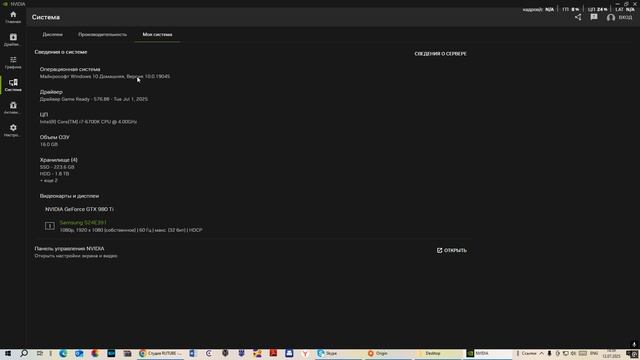Expand the '+ ещё 2' storage entry
640x360 pixels.
(49, 180)
